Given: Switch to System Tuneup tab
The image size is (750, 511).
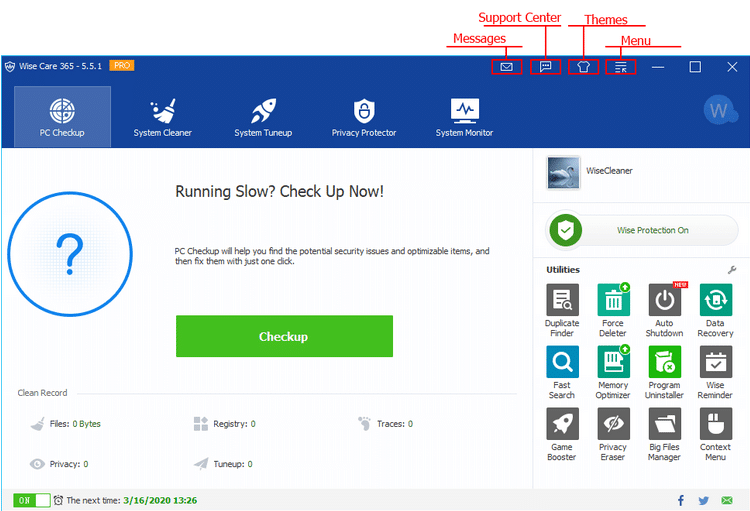Looking at the screenshot, I should click(263, 117).
